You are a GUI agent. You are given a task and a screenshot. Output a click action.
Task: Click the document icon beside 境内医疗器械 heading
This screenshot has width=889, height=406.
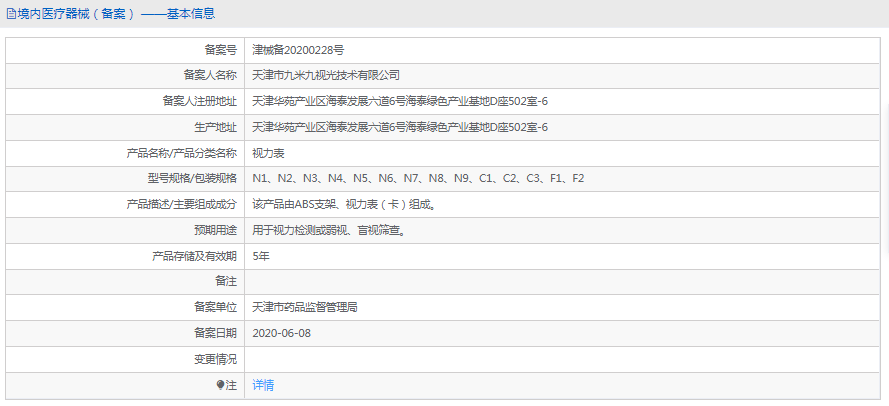pyautogui.click(x=10, y=14)
